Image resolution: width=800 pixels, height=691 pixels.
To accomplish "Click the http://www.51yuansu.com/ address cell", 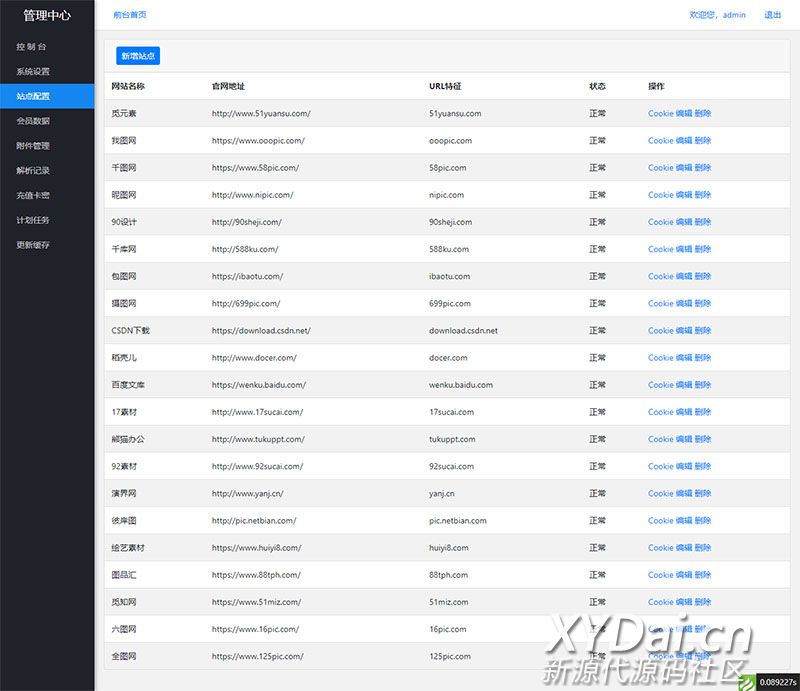I will click(261, 113).
